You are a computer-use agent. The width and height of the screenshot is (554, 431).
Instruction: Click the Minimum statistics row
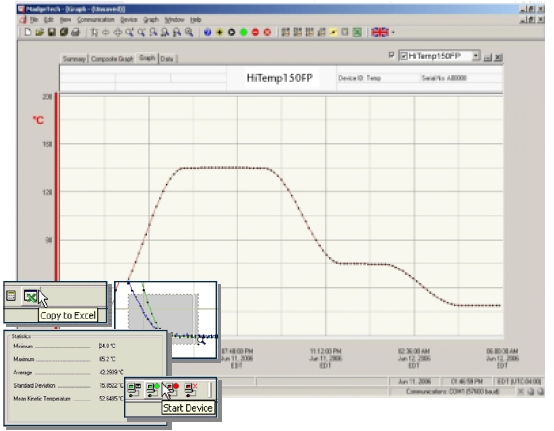(64, 346)
